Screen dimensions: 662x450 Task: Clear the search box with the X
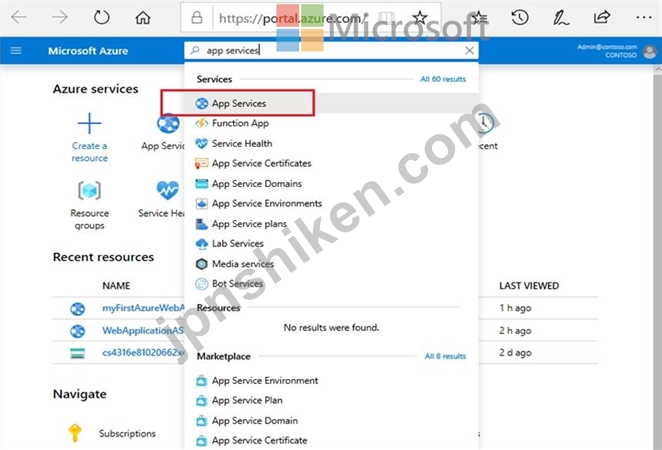(x=469, y=51)
